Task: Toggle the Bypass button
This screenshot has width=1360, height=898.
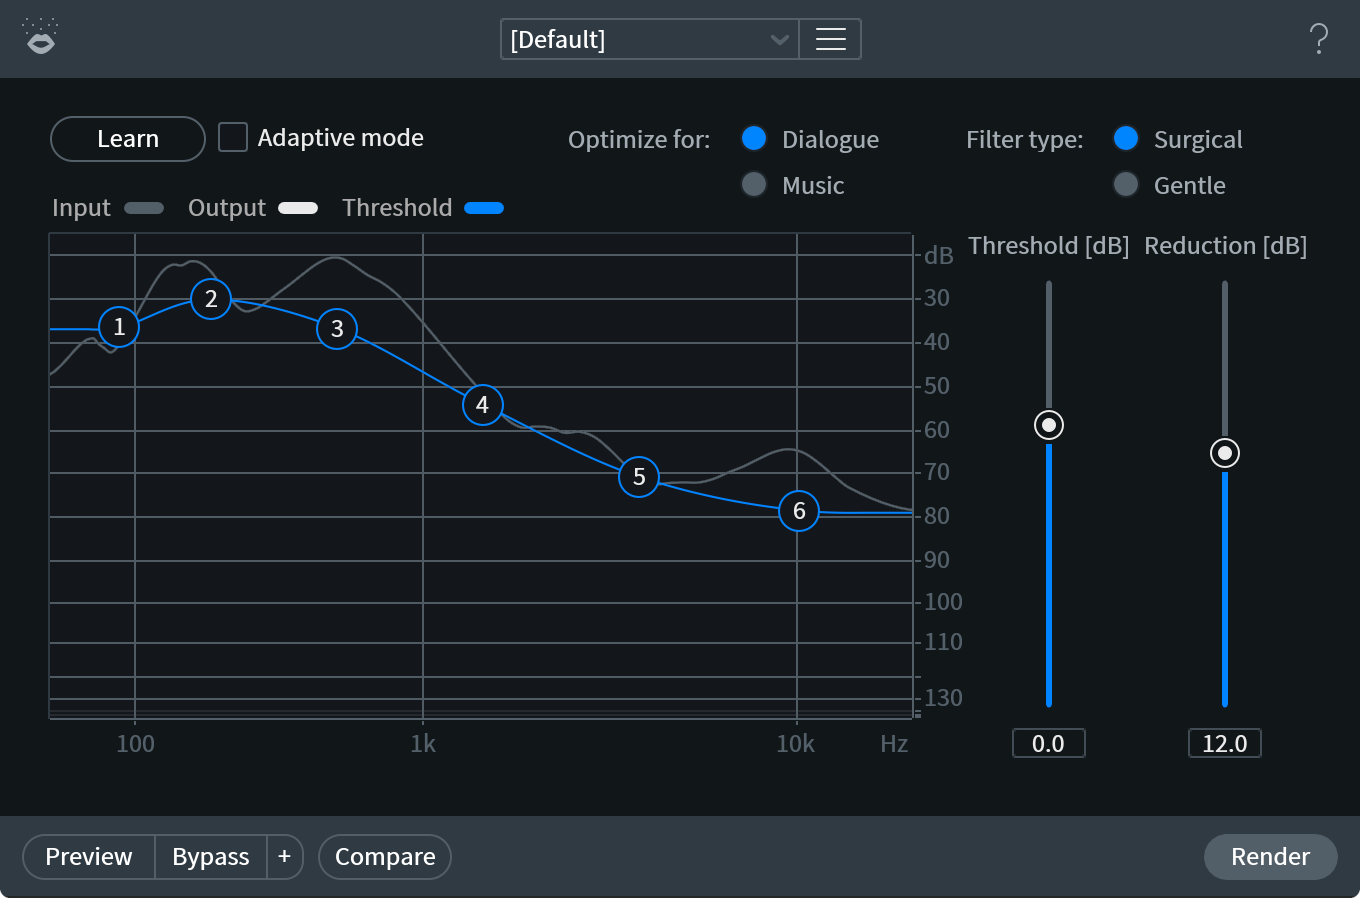Action: pos(211,857)
